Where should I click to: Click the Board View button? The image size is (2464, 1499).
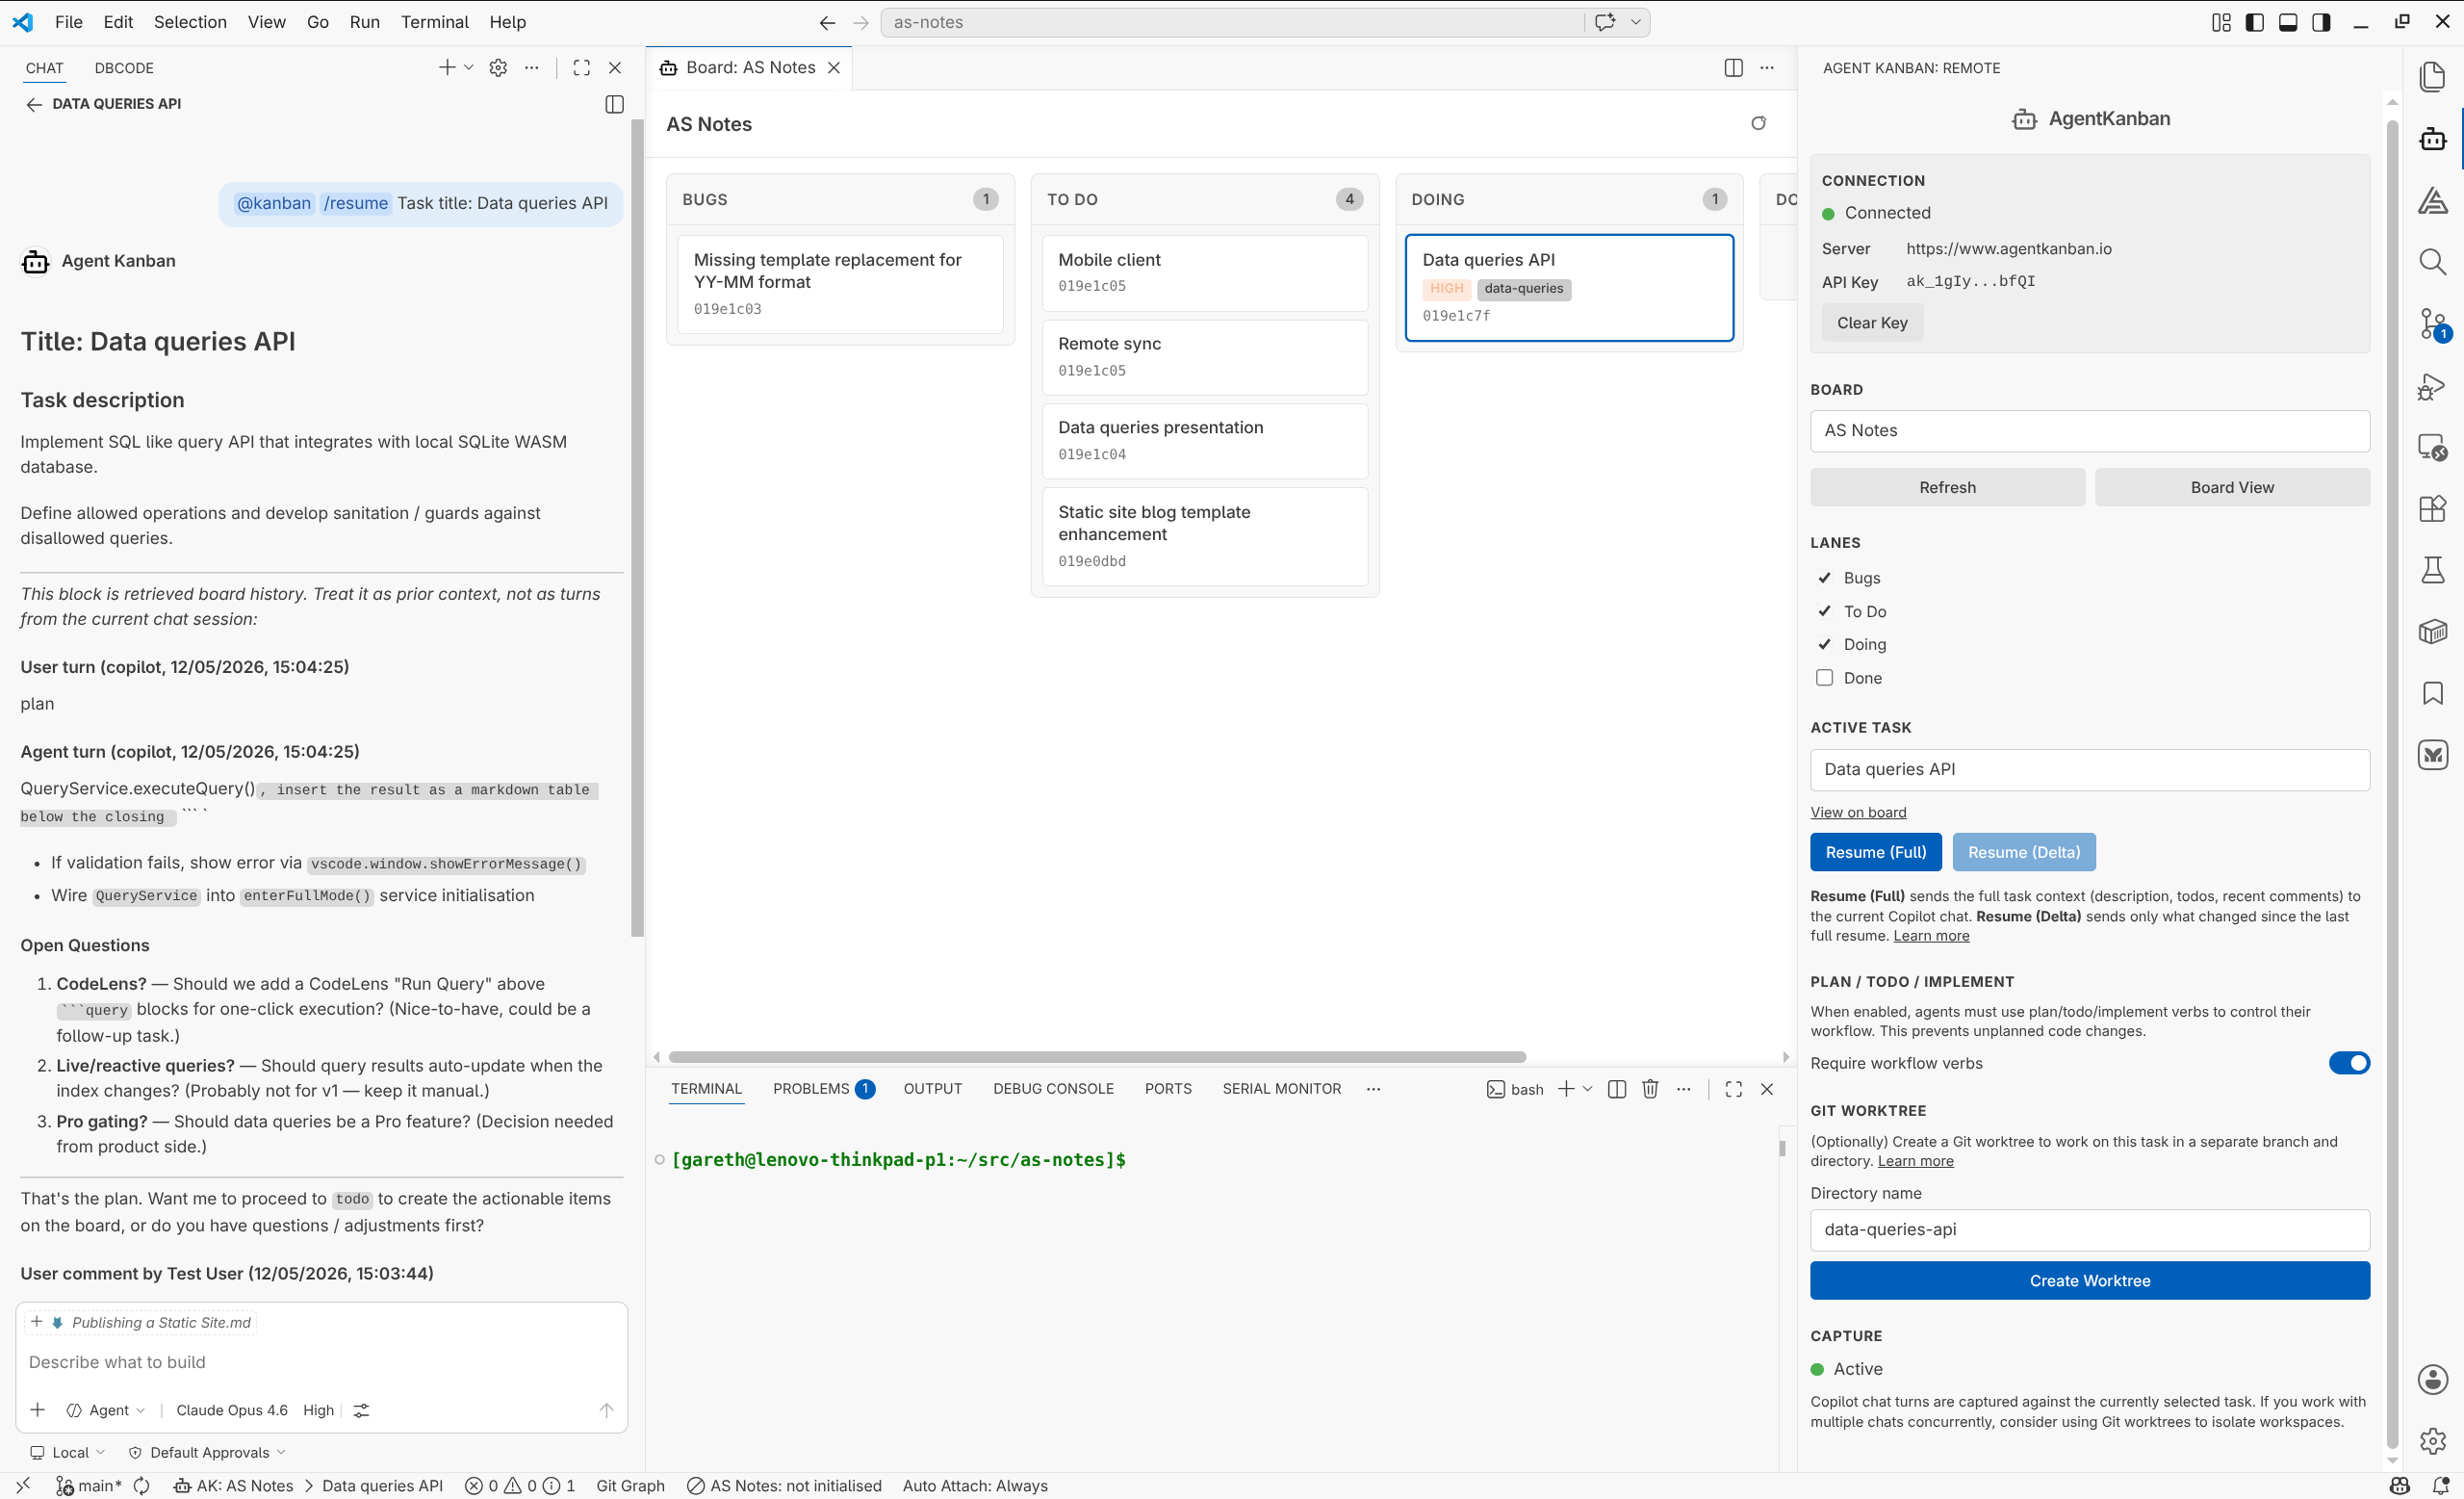pyautogui.click(x=2231, y=487)
